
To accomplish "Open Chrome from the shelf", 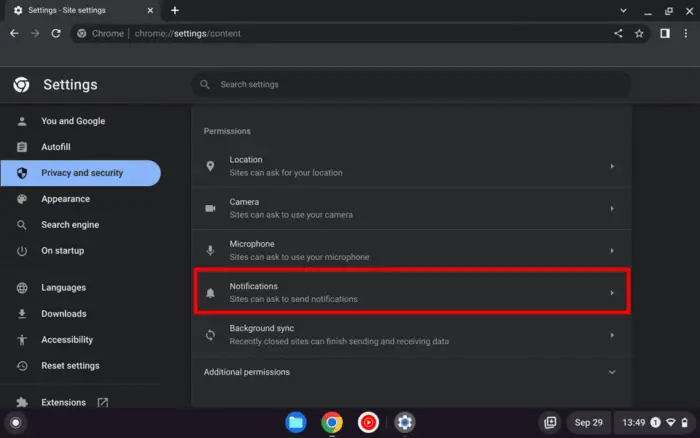I will (x=332, y=422).
